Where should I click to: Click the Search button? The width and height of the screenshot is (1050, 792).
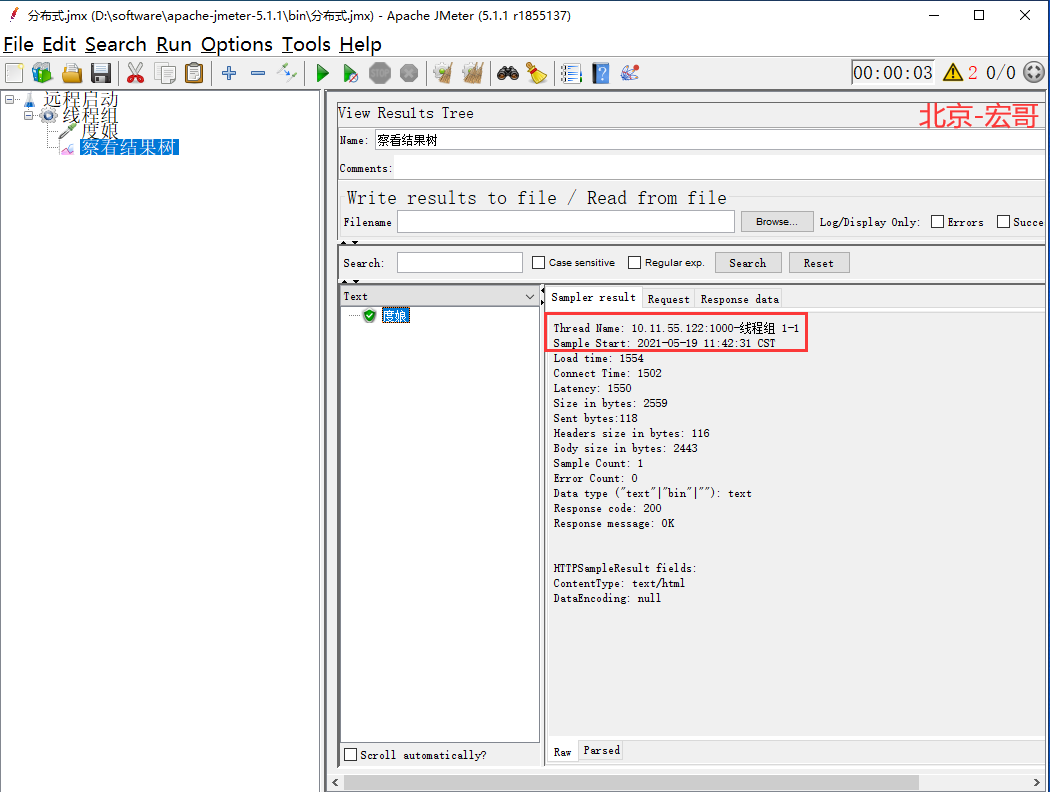click(x=748, y=262)
